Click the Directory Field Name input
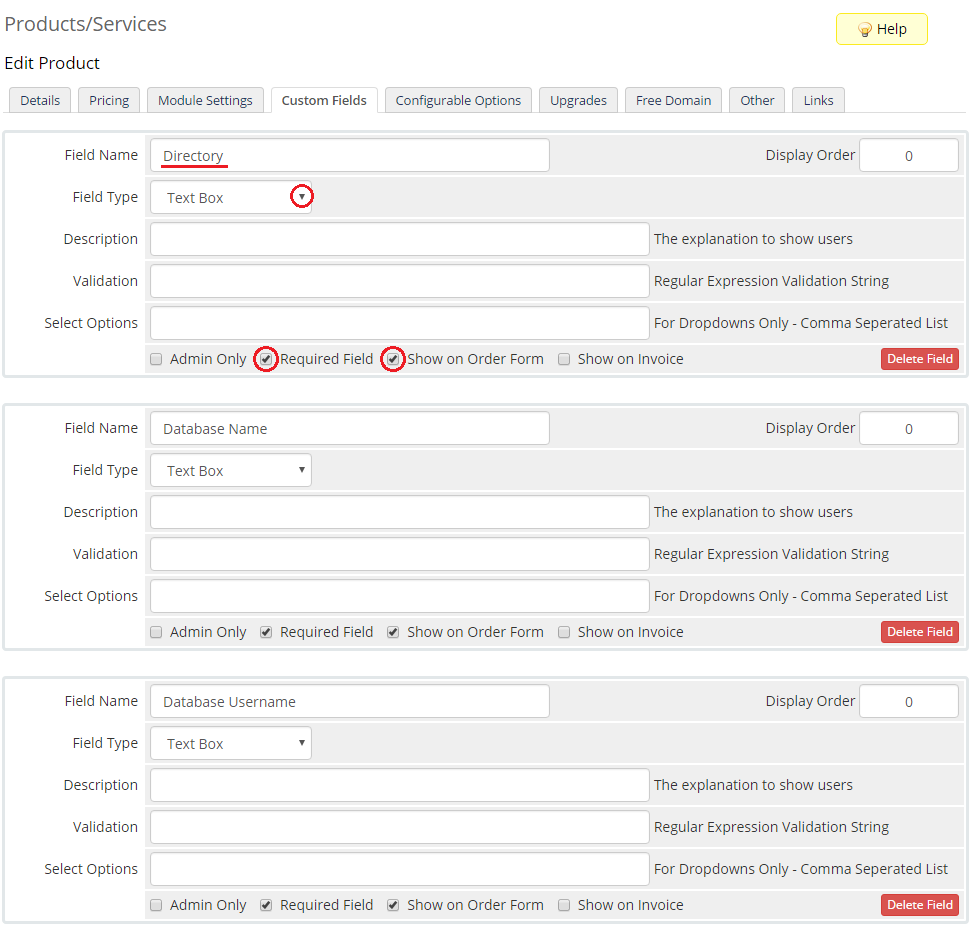The height and width of the screenshot is (933, 973). coord(349,155)
